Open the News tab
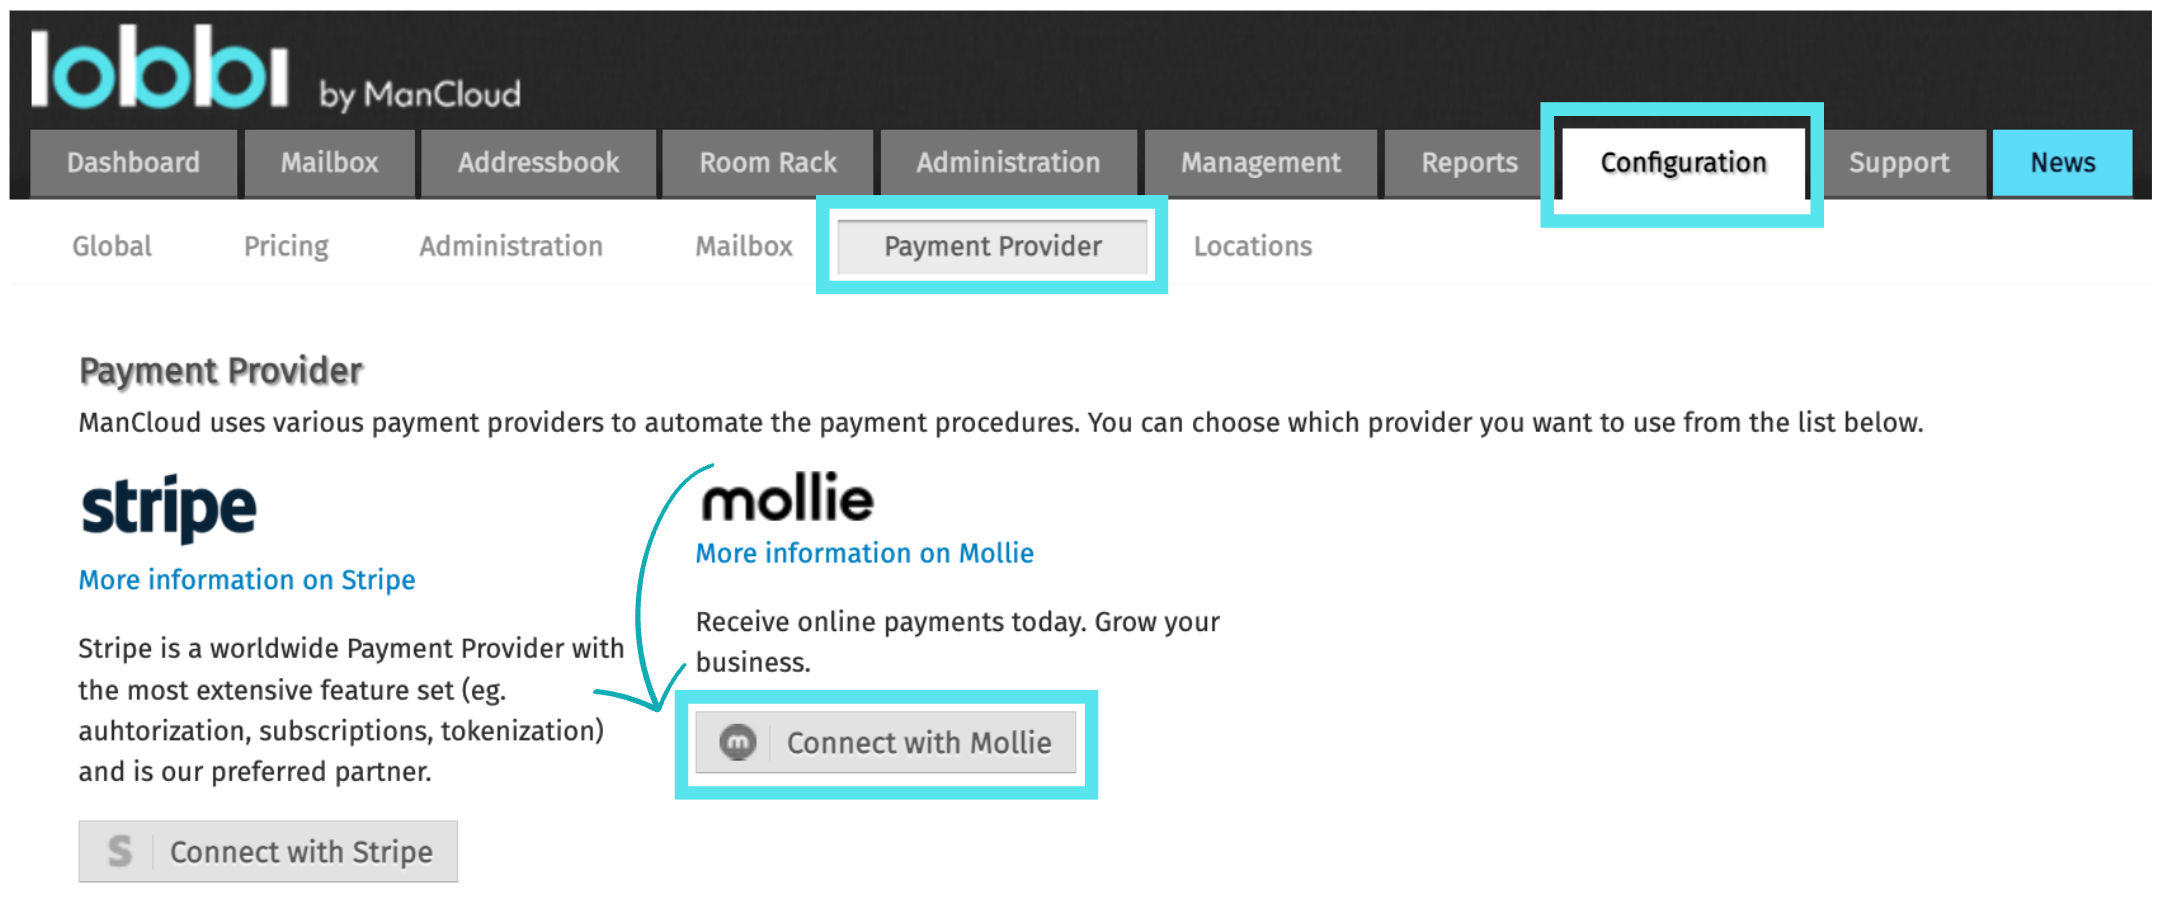2170x920 pixels. tap(2062, 163)
